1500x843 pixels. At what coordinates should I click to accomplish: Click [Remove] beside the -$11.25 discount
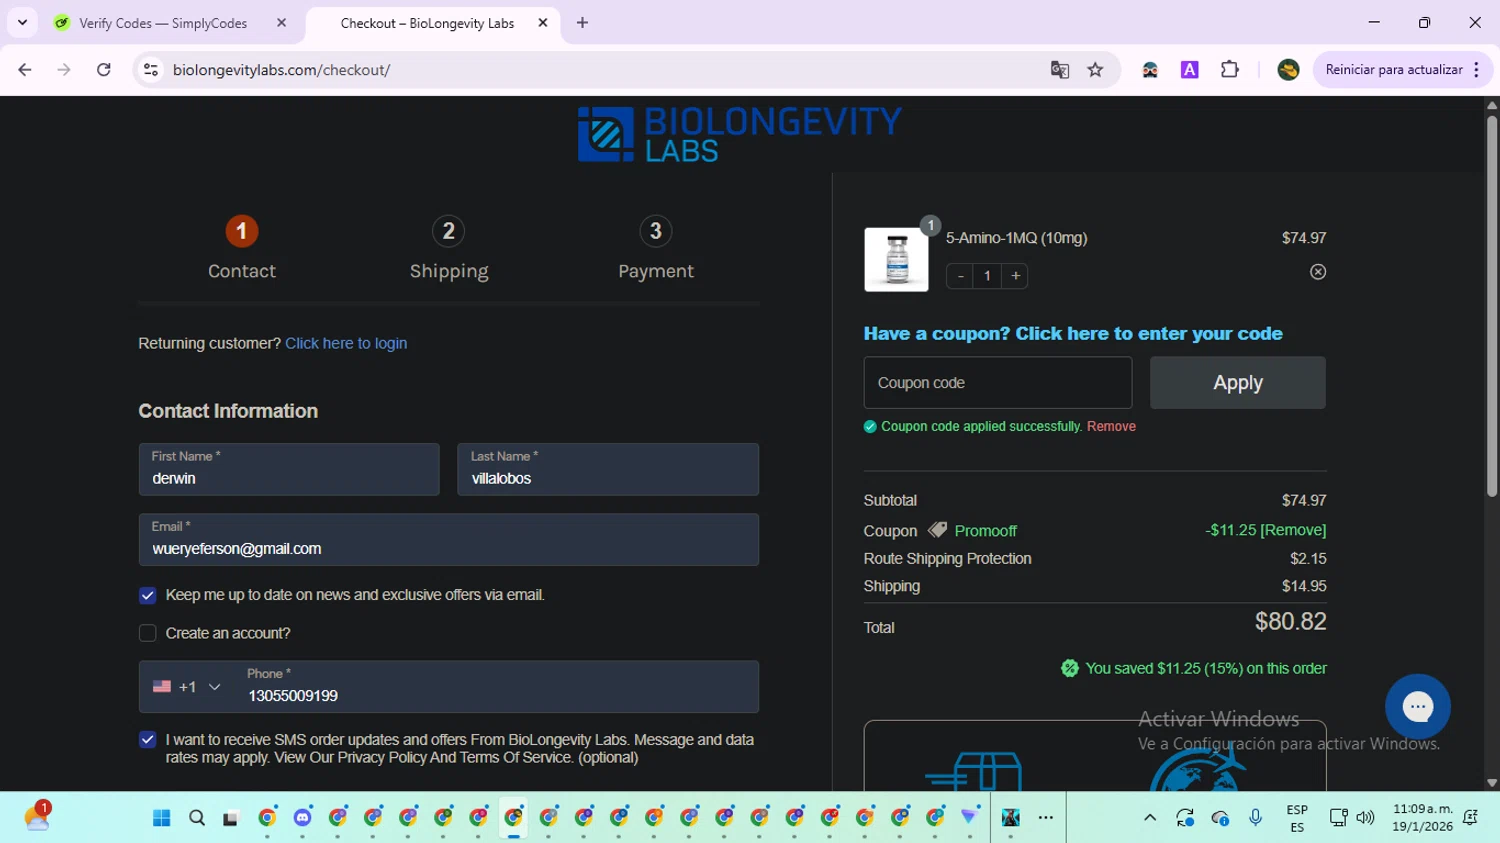point(1293,530)
